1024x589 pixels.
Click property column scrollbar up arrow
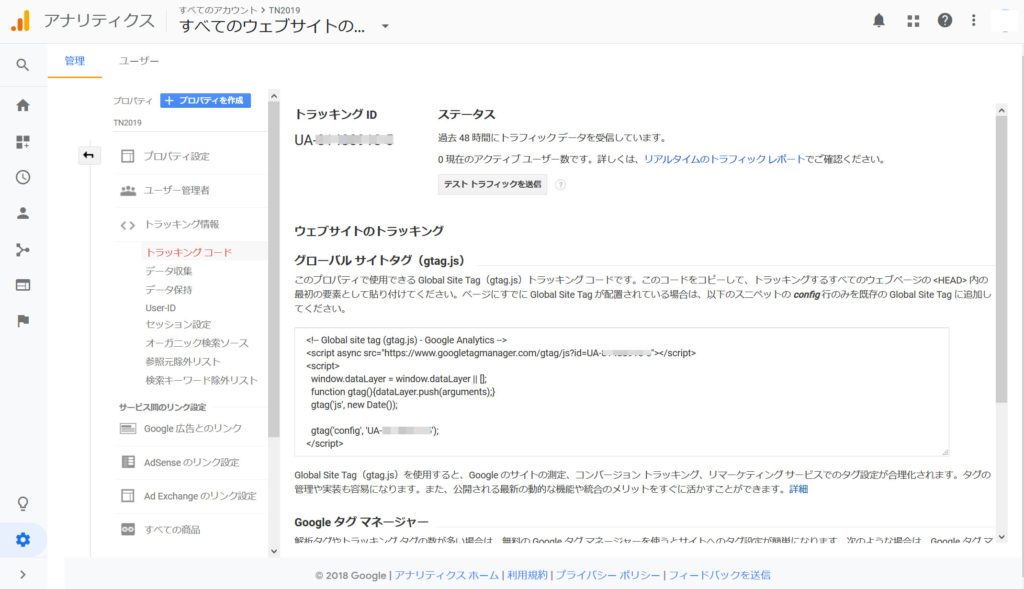pos(274,96)
